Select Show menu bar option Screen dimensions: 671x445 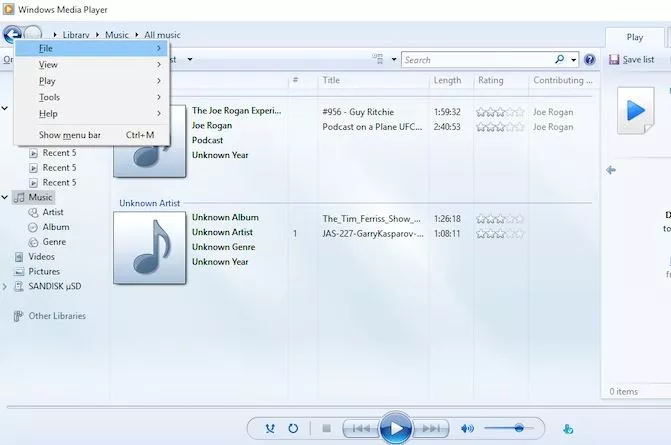(92, 135)
